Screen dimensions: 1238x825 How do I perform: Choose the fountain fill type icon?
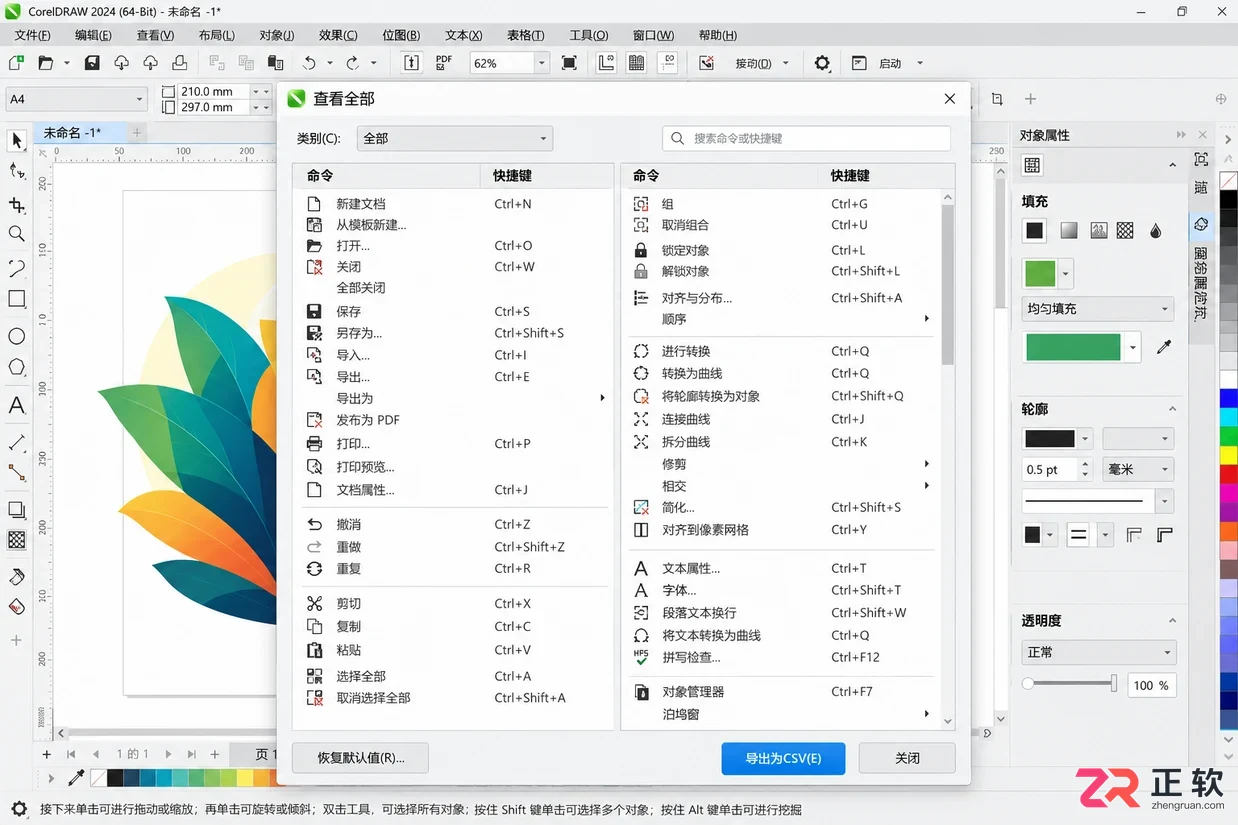(1069, 231)
